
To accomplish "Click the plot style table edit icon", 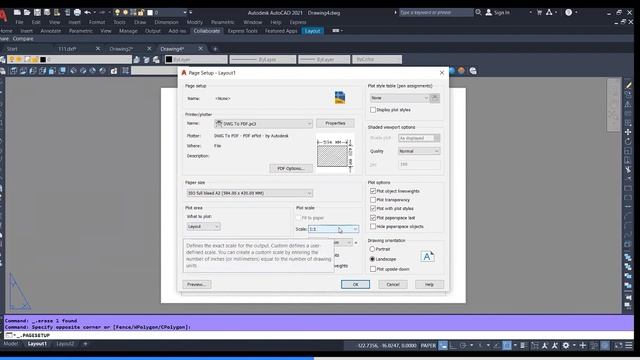I will point(435,98).
